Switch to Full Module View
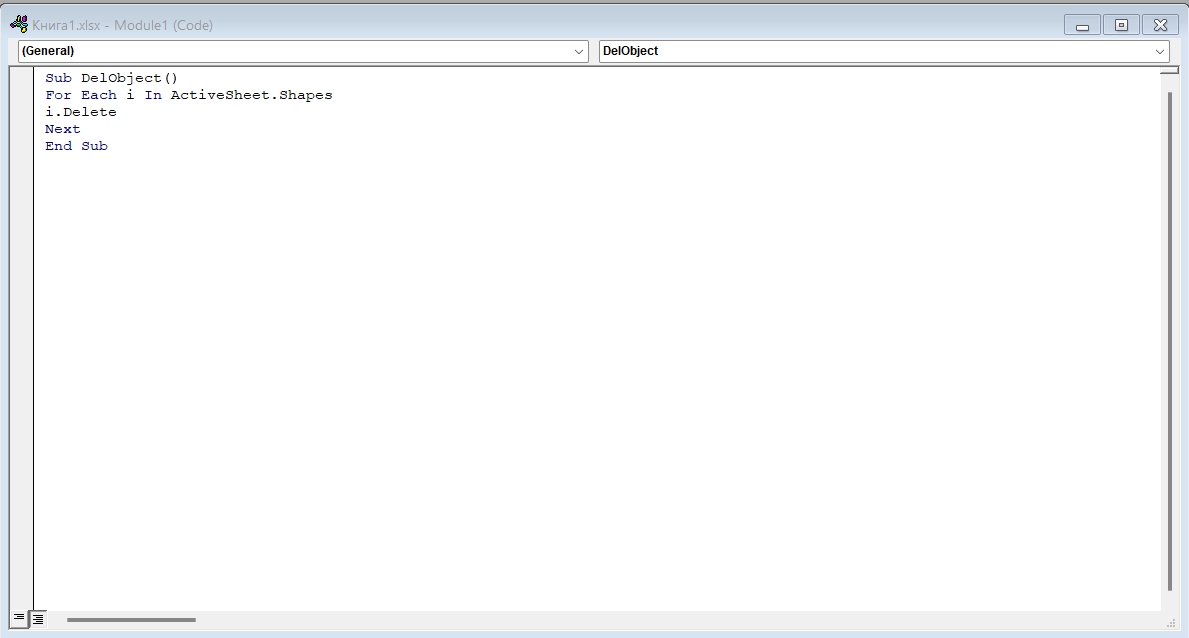This screenshot has height=638, width=1189. point(38,619)
